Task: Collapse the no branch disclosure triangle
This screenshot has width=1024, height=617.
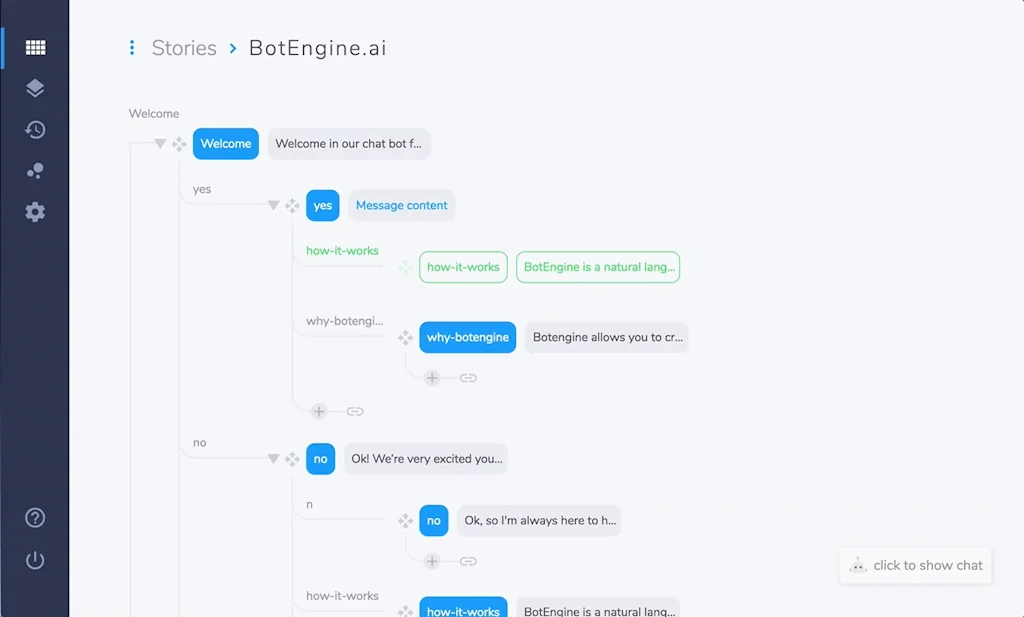Action: 273,458
